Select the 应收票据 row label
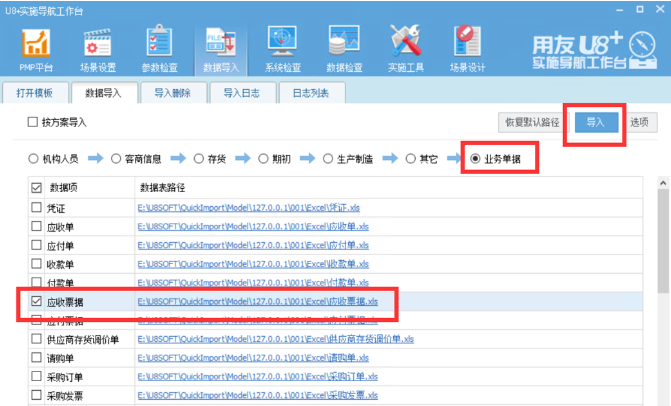 coord(65,302)
